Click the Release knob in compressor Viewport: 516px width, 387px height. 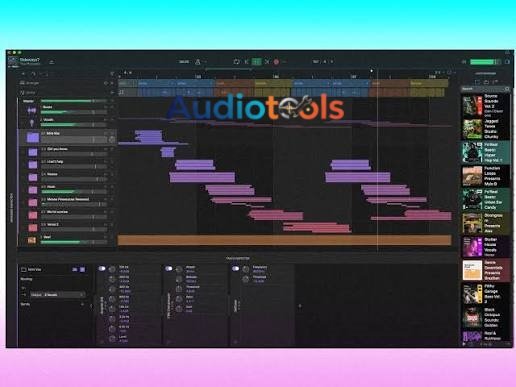coord(179,279)
